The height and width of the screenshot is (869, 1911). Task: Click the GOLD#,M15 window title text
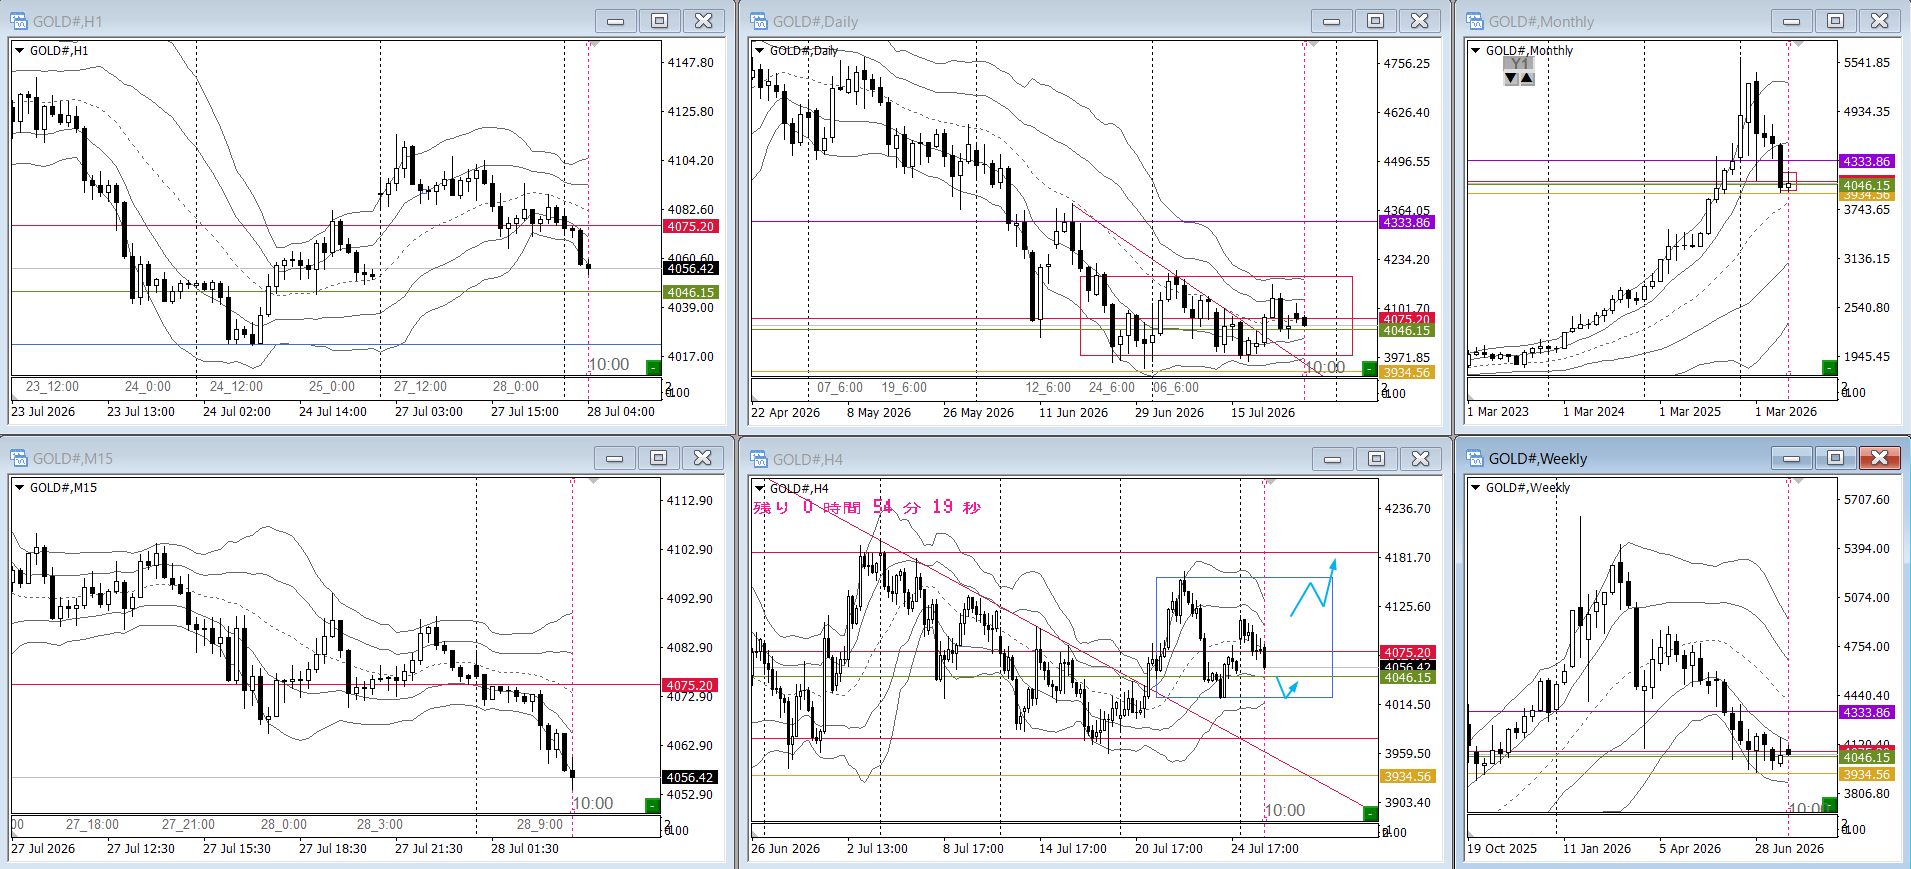pyautogui.click(x=72, y=459)
